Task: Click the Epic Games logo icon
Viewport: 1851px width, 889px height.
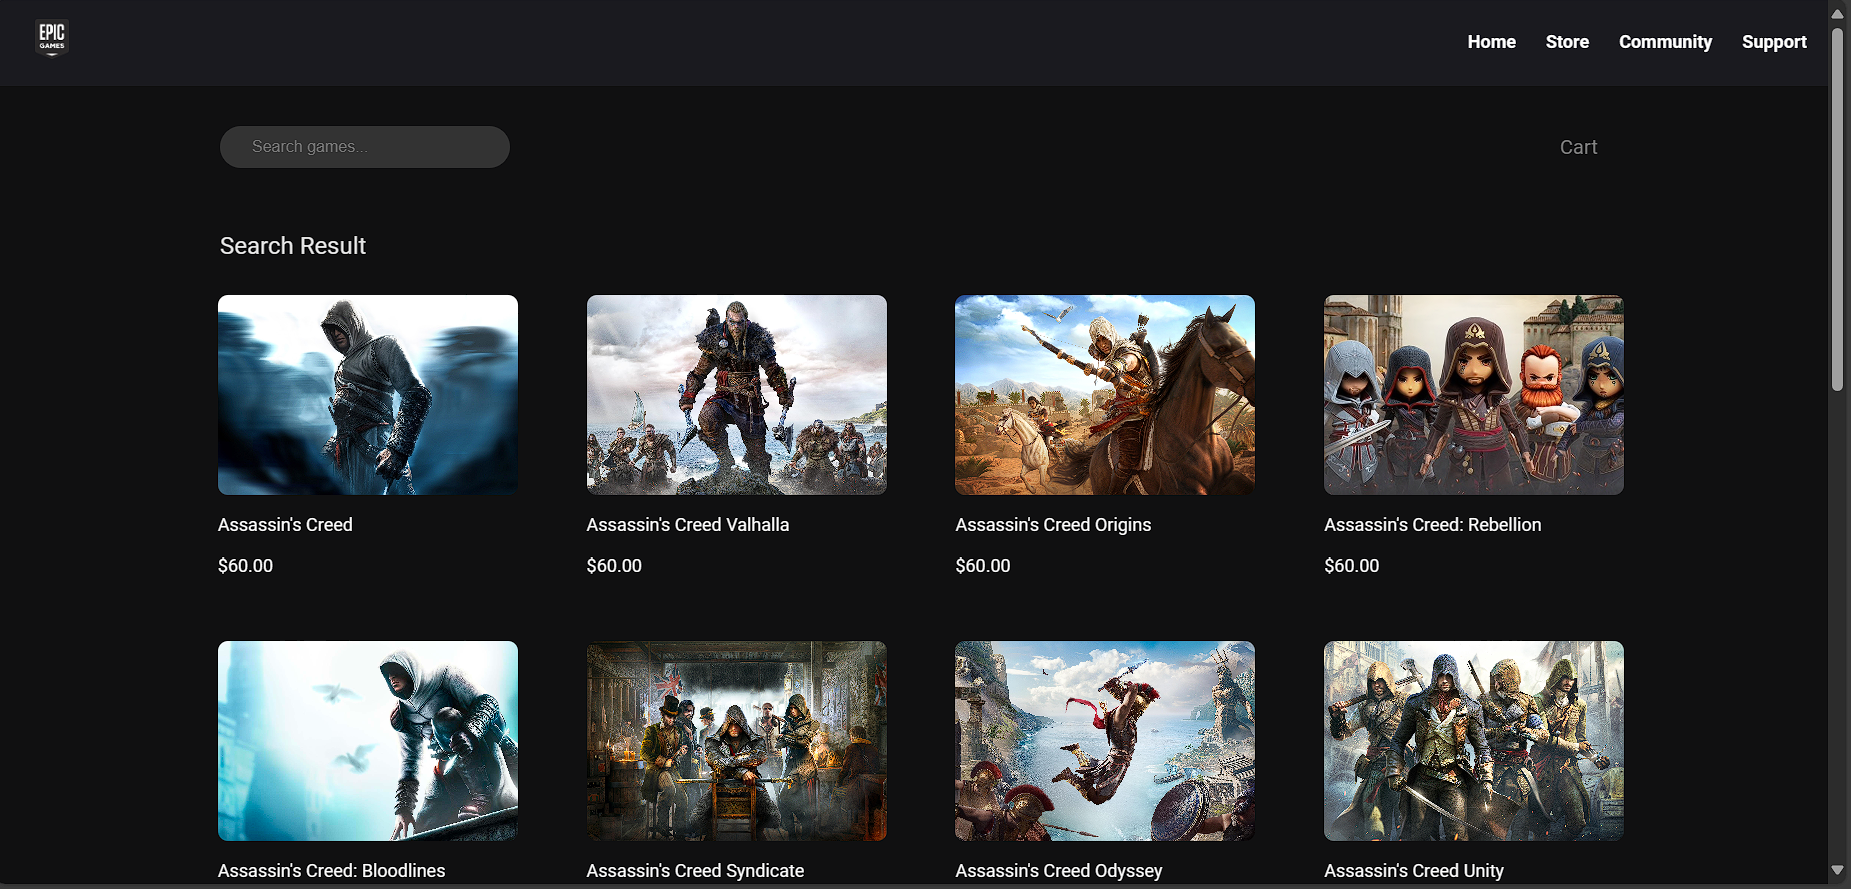Action: click(52, 38)
